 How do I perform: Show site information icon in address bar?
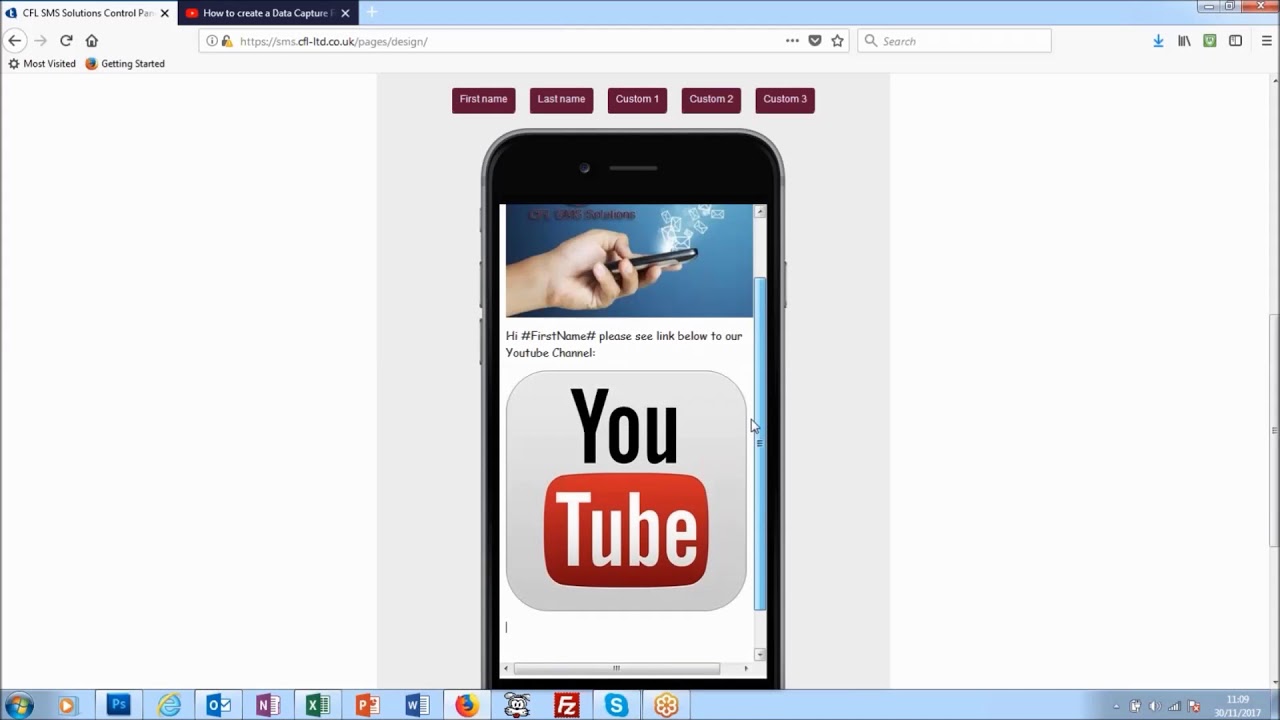212,41
